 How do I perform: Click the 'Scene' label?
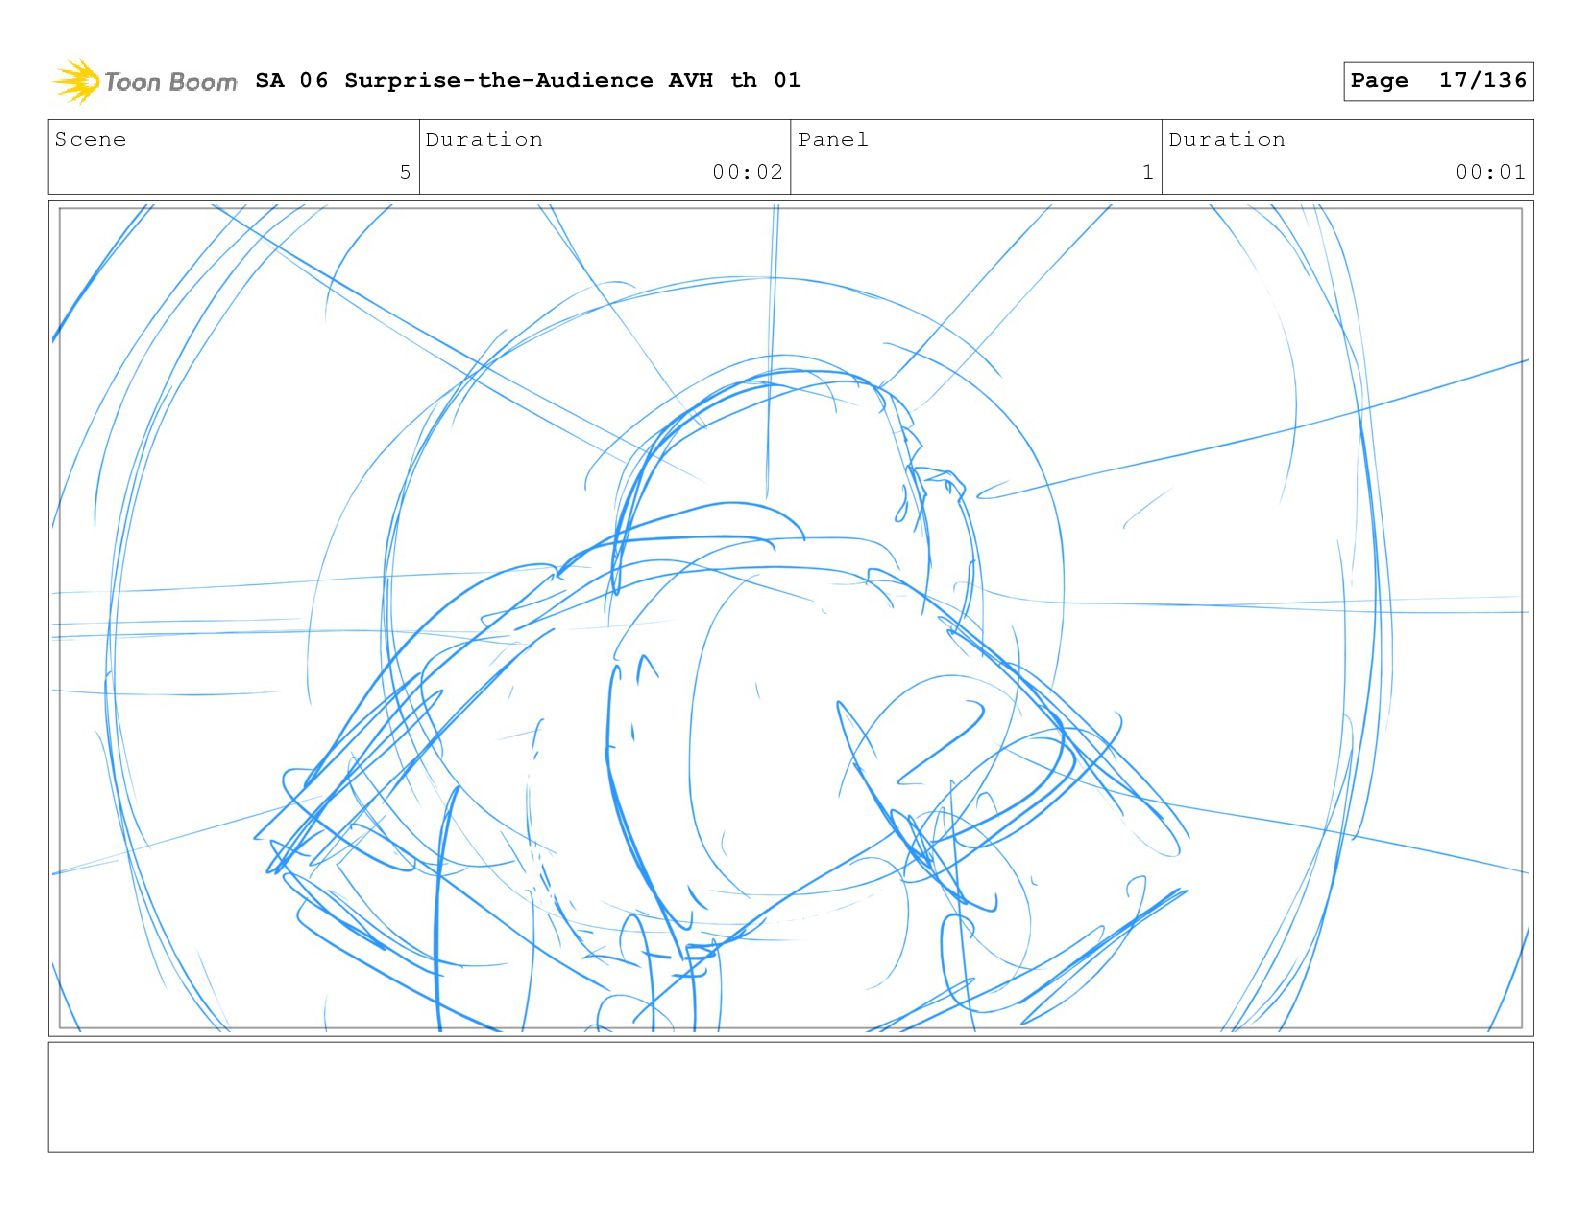[x=90, y=140]
